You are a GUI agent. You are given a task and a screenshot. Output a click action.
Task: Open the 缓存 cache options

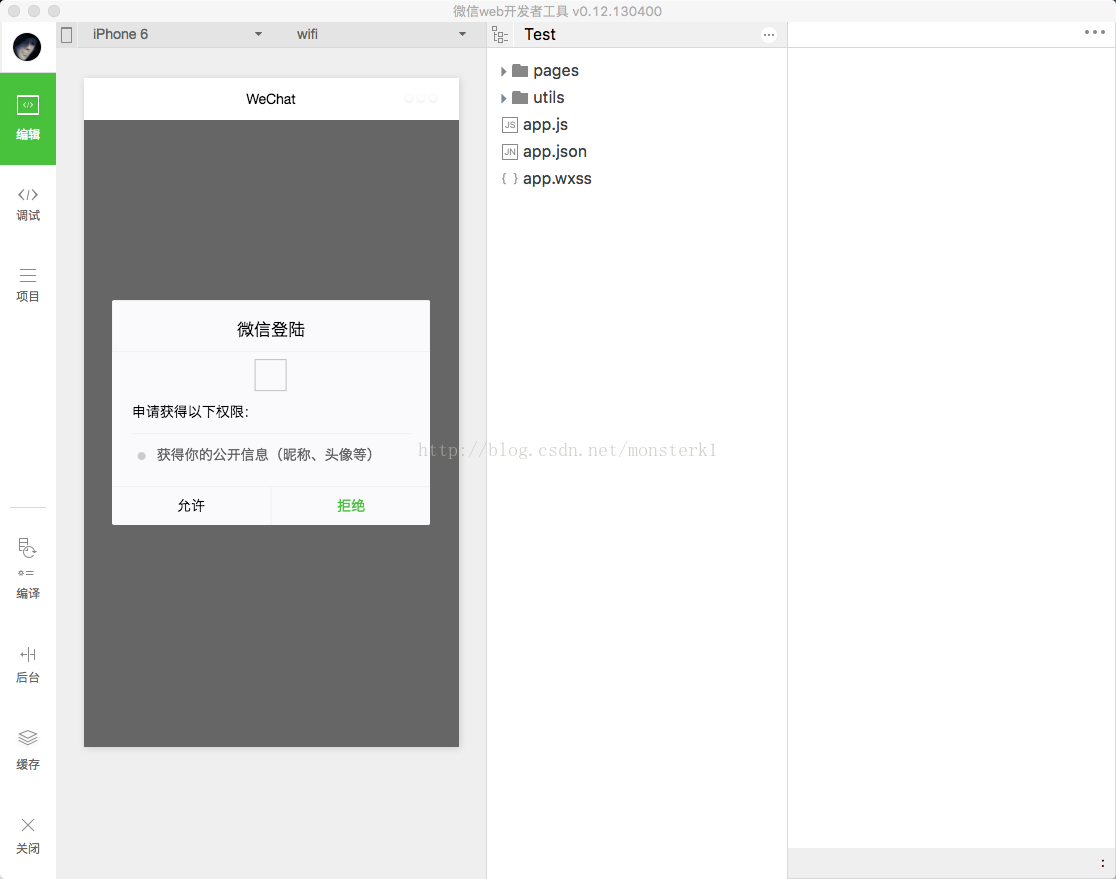click(28, 750)
